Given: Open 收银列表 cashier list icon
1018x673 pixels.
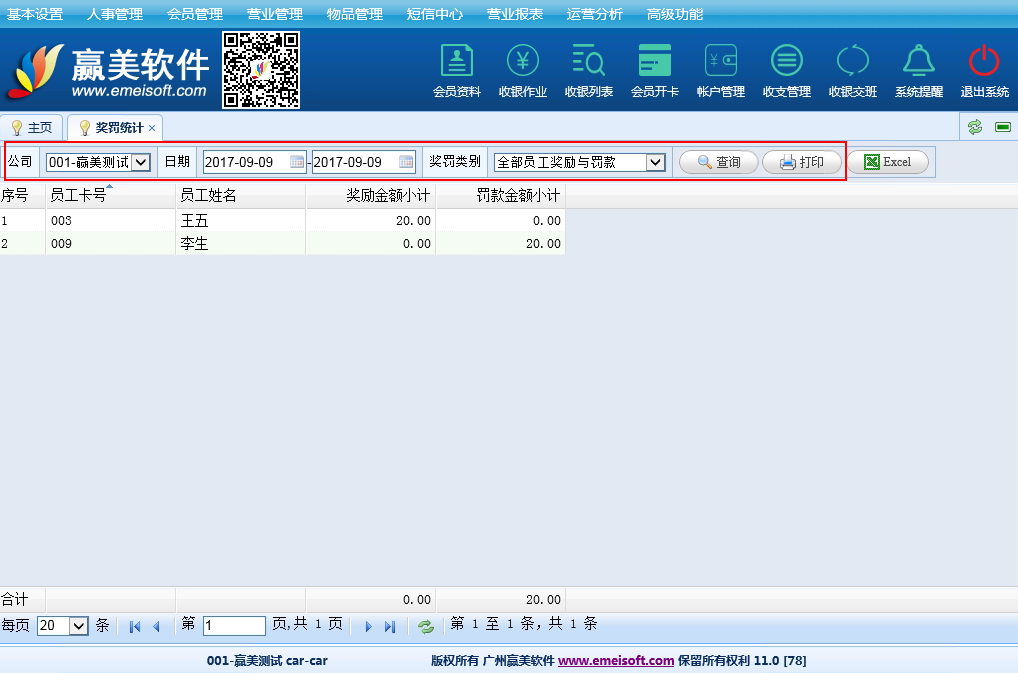Looking at the screenshot, I should [589, 62].
